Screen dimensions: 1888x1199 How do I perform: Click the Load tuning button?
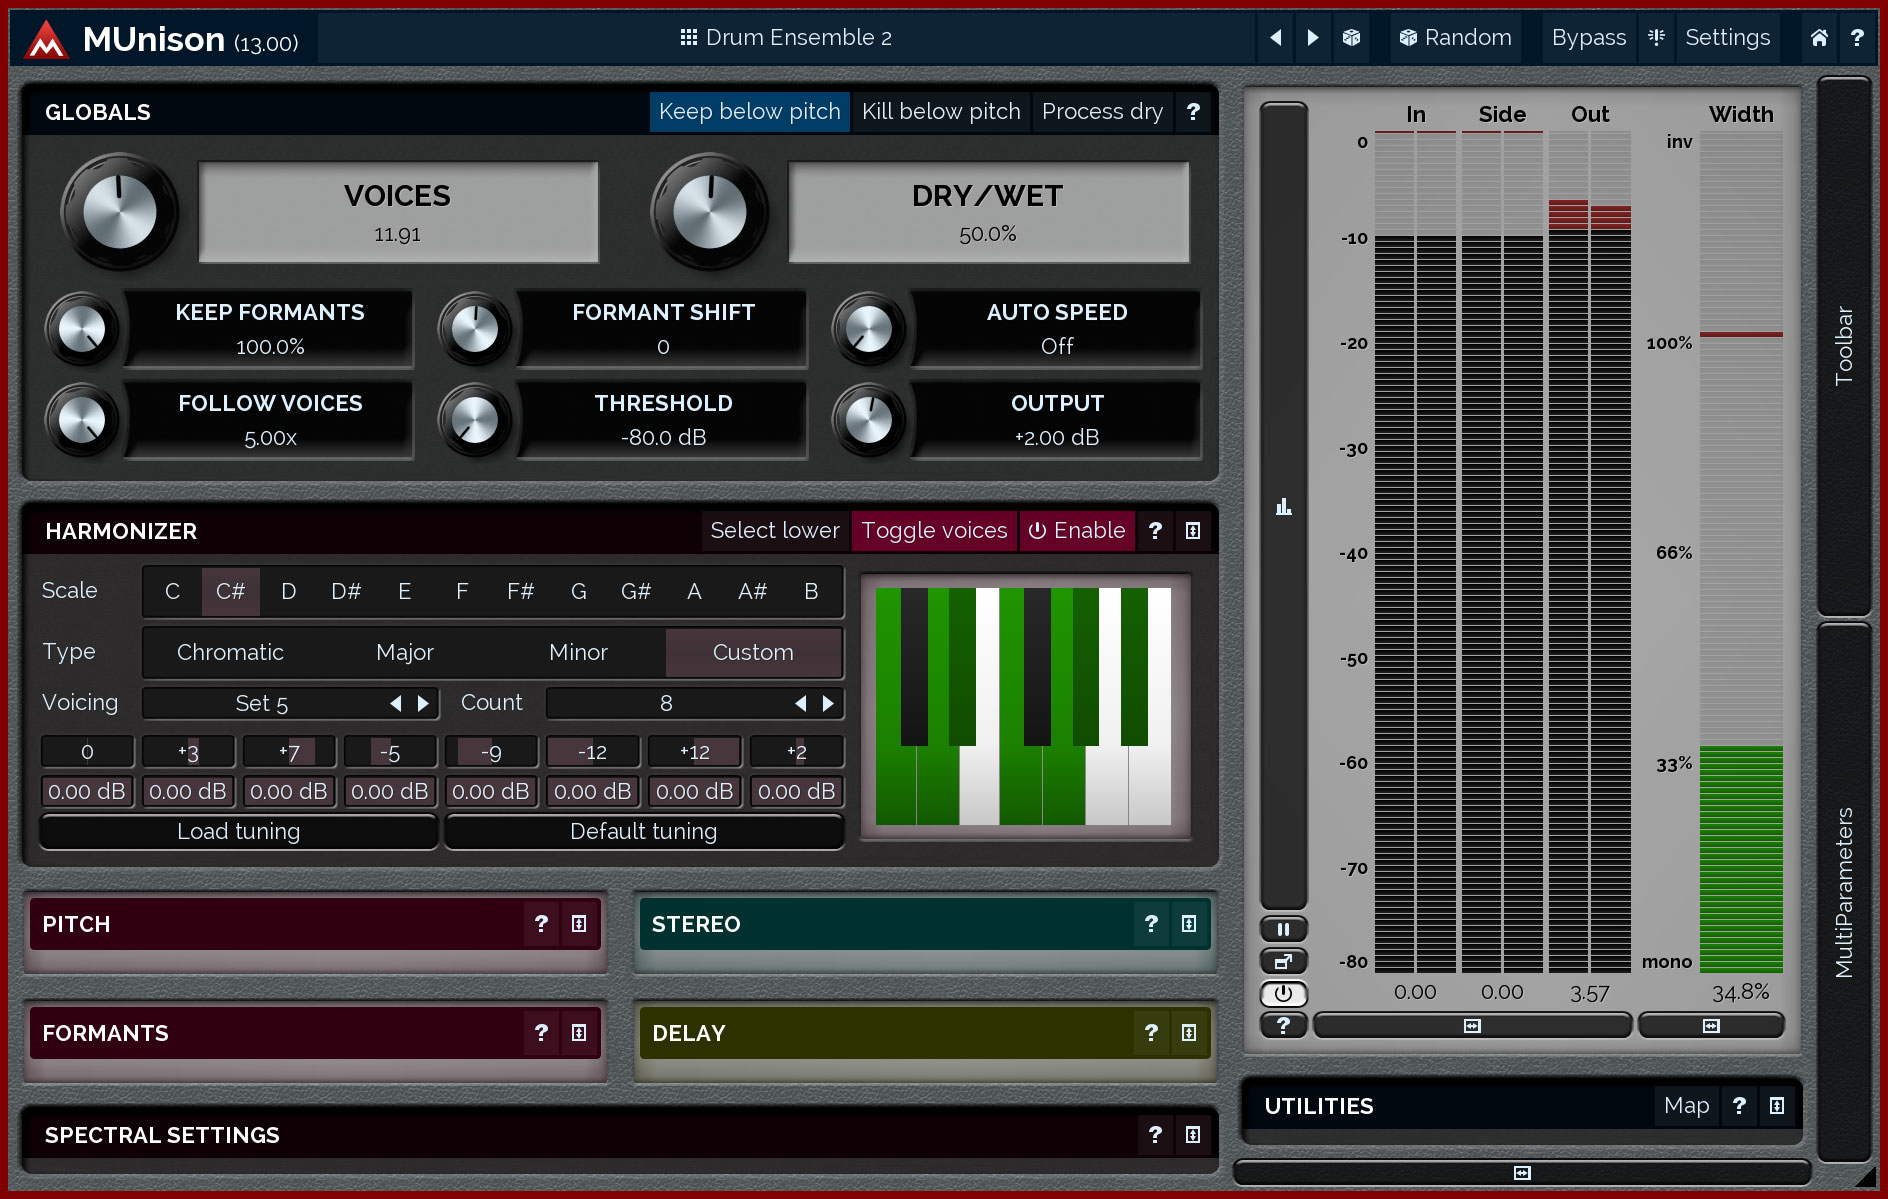pyautogui.click(x=238, y=832)
